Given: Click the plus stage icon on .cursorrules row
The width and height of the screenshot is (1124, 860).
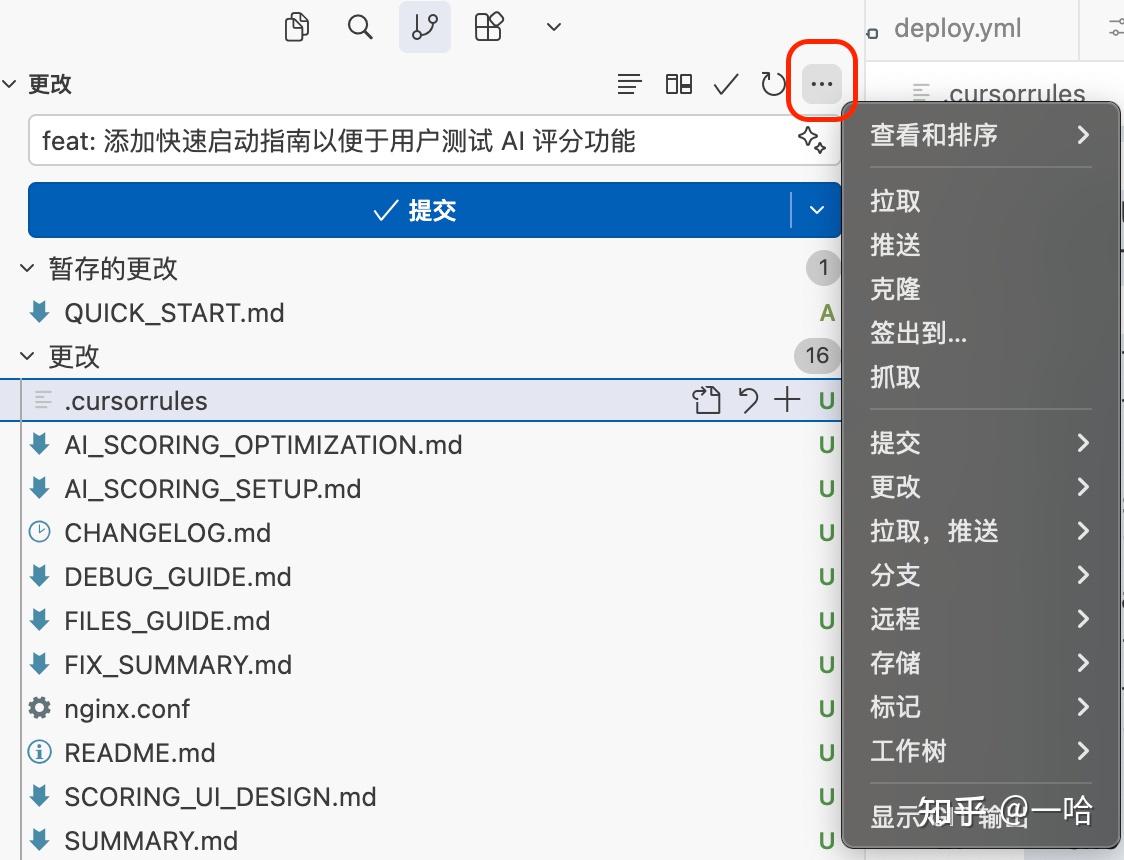Looking at the screenshot, I should [787, 400].
